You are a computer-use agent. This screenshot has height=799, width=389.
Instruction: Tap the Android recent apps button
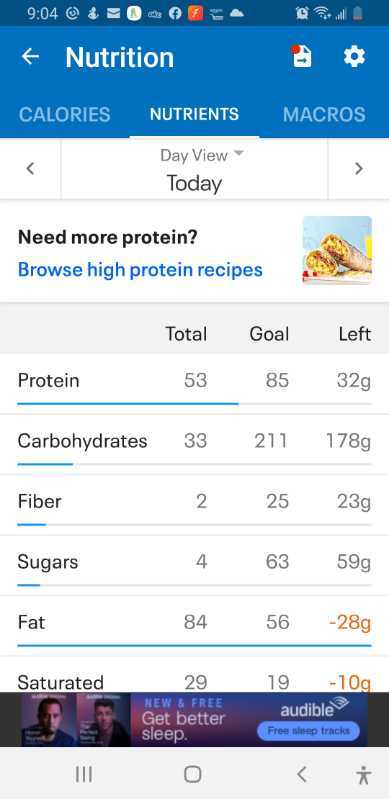click(84, 775)
